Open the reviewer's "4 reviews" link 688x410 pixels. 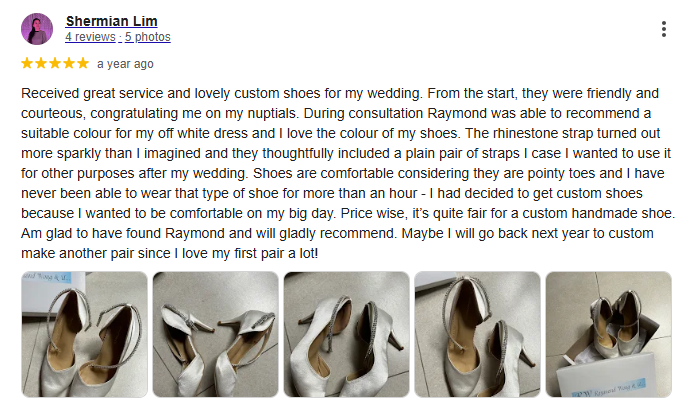tap(90, 37)
